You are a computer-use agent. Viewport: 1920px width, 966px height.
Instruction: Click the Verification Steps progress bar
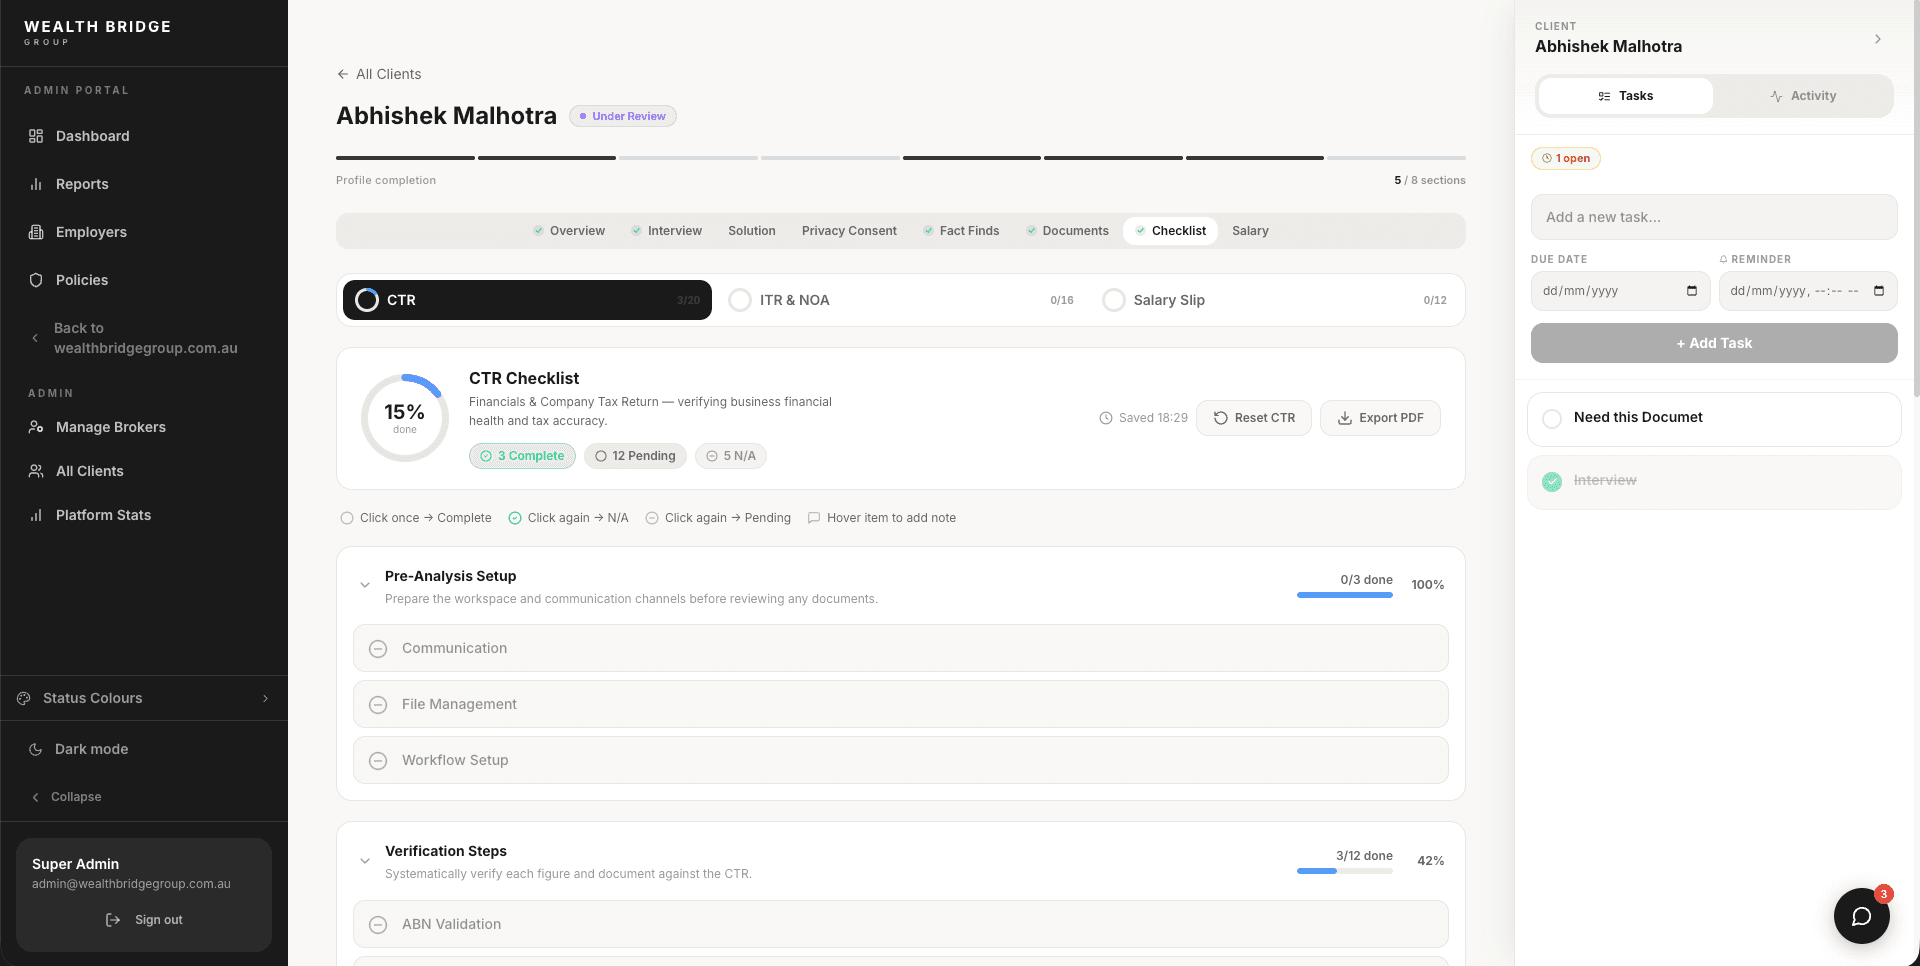[x=1345, y=871]
